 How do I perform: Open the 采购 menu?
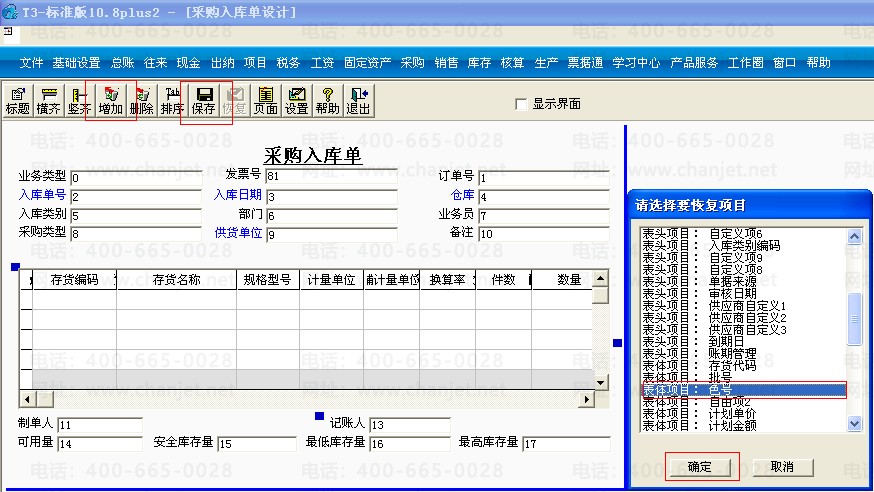point(412,63)
